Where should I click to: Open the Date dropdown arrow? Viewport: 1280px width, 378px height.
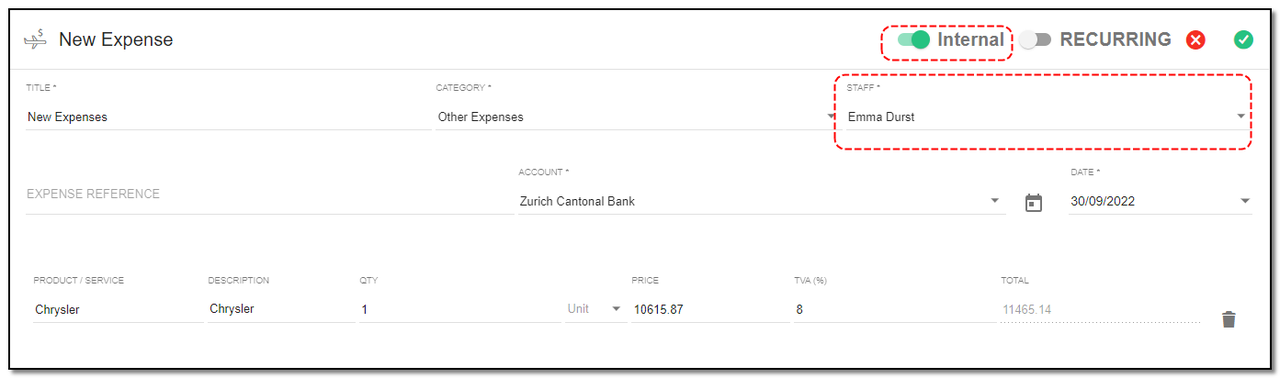tap(1245, 201)
